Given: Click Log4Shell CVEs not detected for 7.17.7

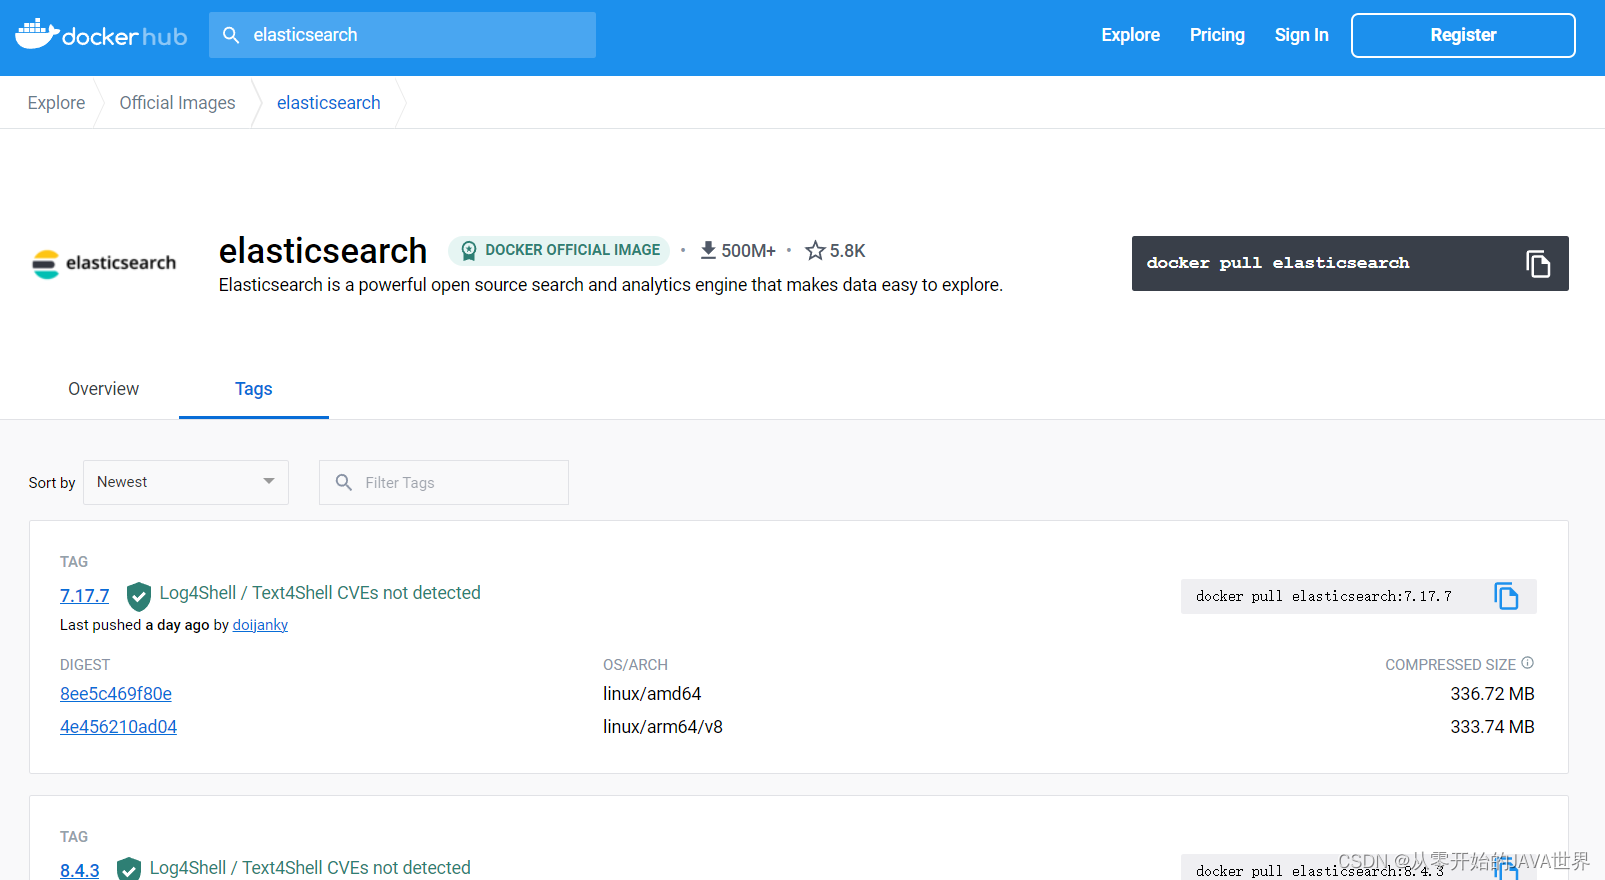Looking at the screenshot, I should (x=320, y=593).
